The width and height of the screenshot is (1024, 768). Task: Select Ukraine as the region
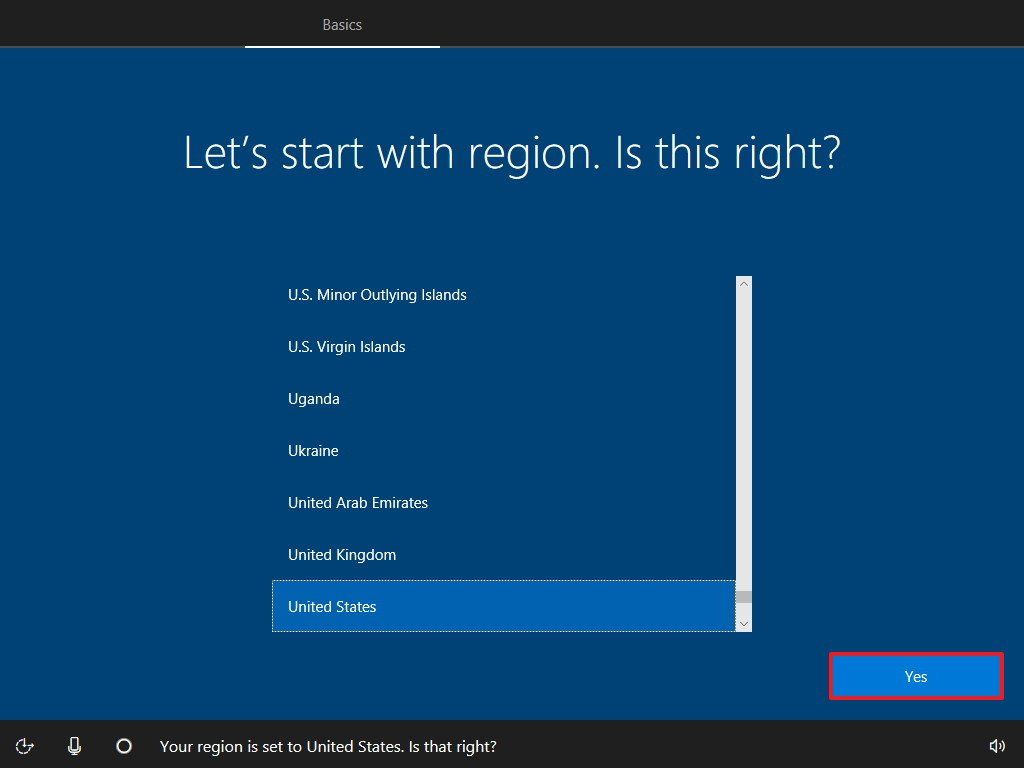coord(313,450)
